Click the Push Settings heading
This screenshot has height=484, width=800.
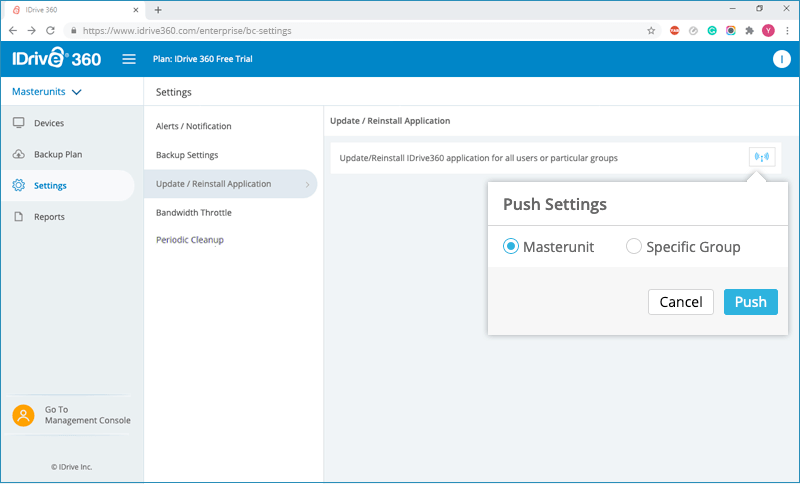tap(555, 204)
